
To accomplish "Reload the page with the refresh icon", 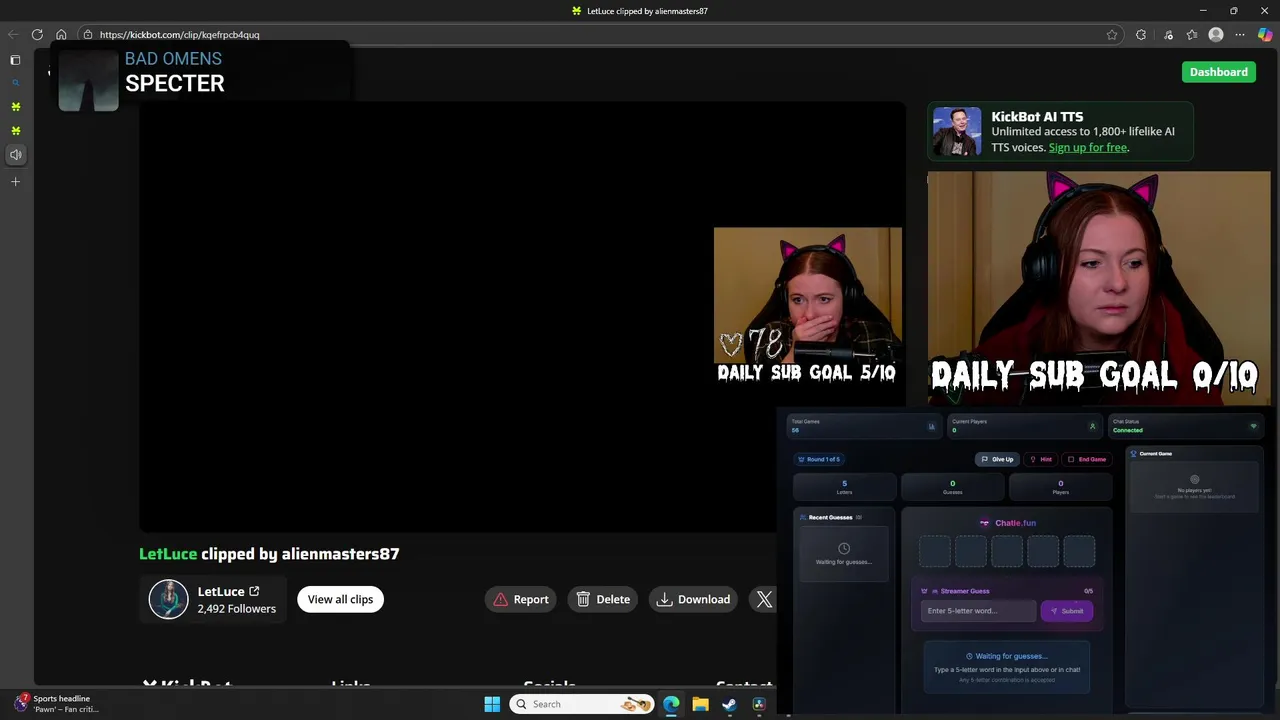I will [37, 35].
